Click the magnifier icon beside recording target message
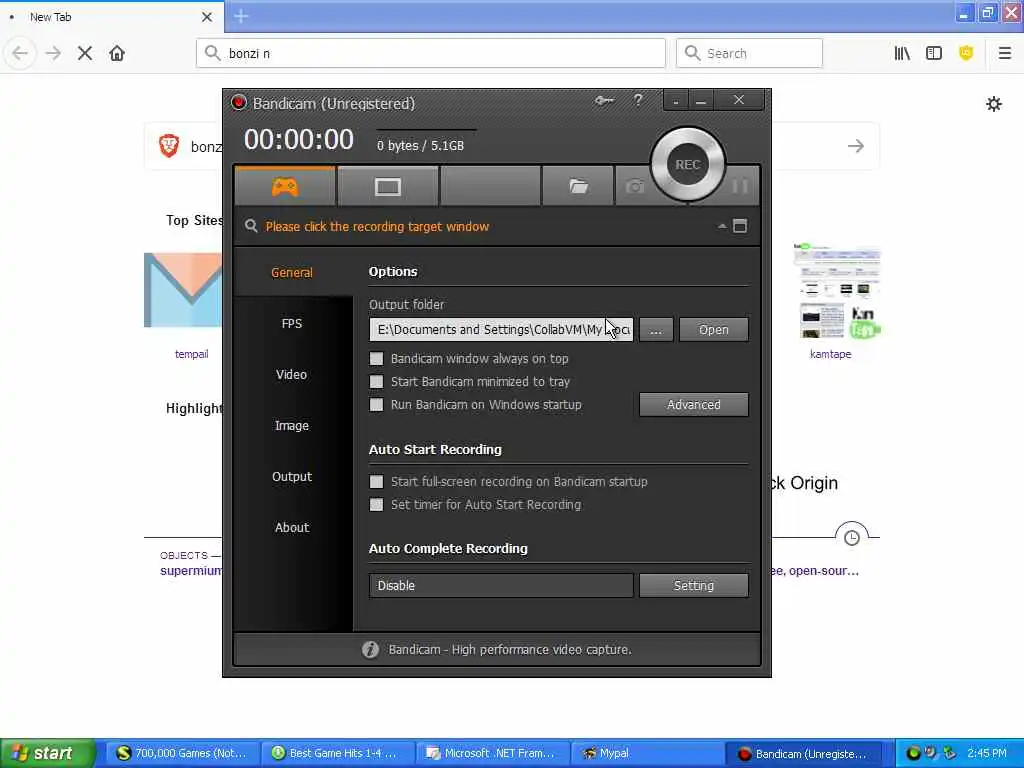The width and height of the screenshot is (1024, 768). [251, 226]
